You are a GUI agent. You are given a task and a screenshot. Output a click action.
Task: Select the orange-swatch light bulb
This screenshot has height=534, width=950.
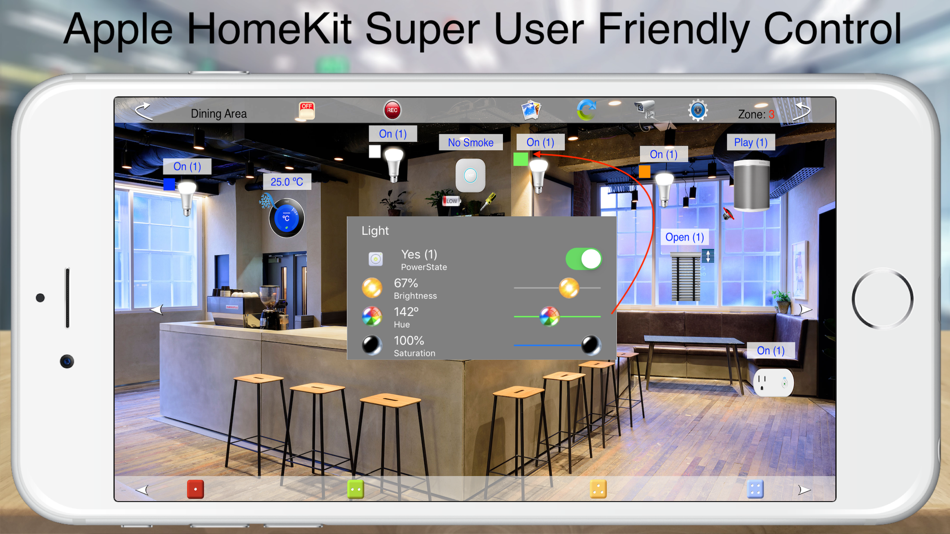coord(664,189)
